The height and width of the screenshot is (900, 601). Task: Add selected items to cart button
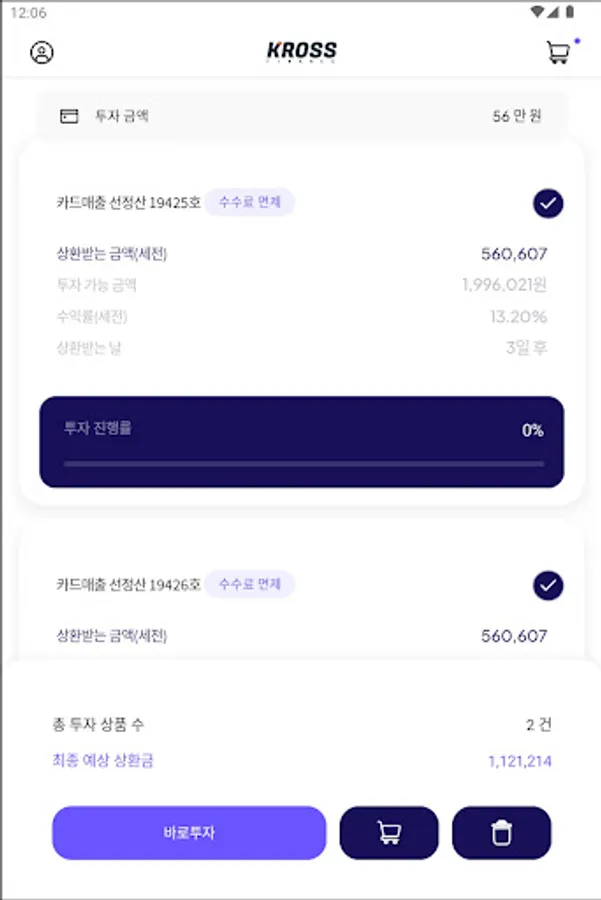click(389, 833)
